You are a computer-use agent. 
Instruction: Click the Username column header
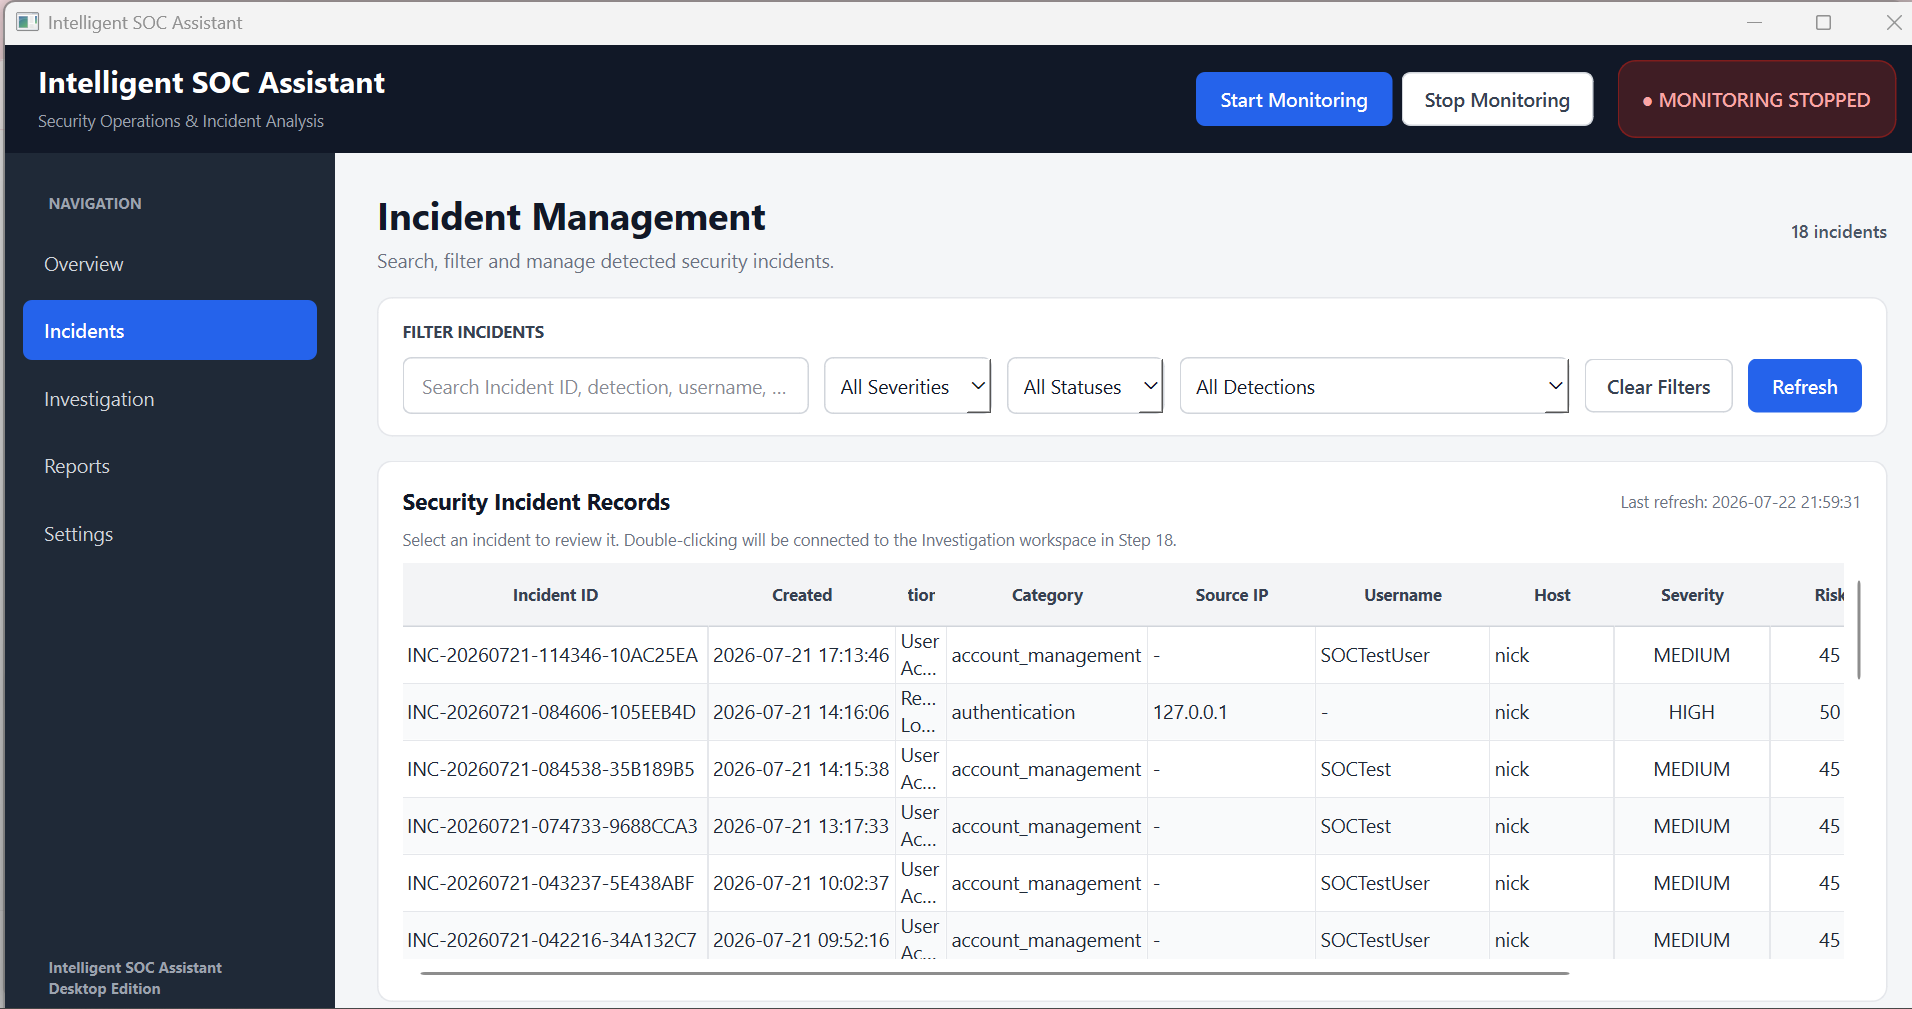point(1402,595)
